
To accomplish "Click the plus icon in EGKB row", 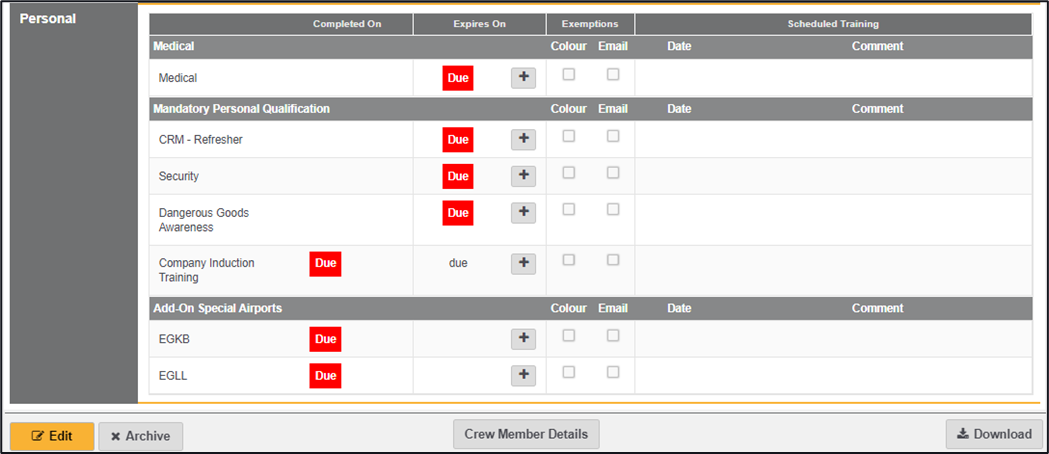I will pos(523,339).
